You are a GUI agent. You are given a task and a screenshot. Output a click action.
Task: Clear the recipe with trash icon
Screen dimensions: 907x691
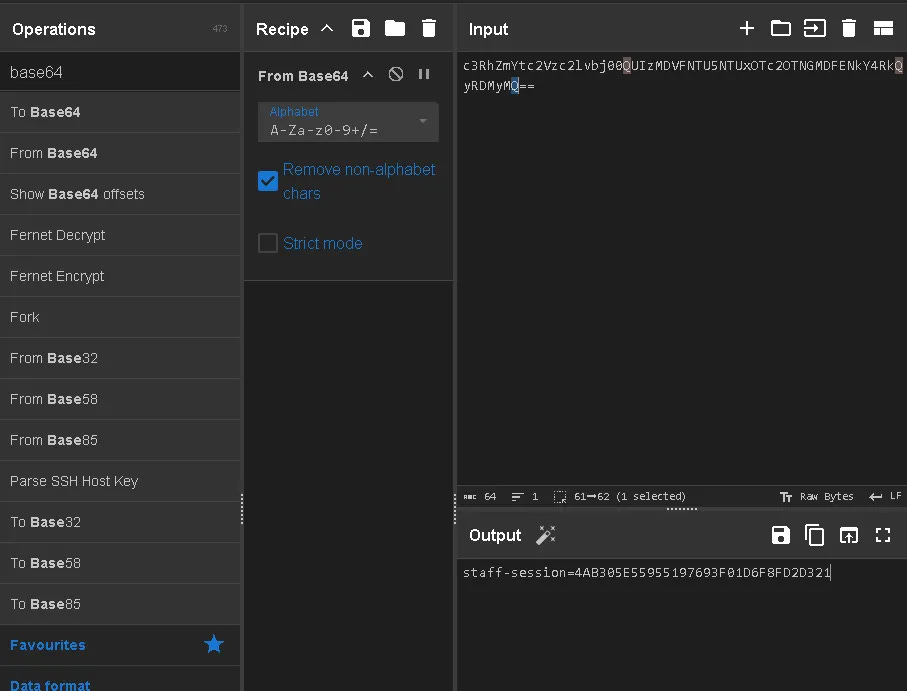coord(429,28)
